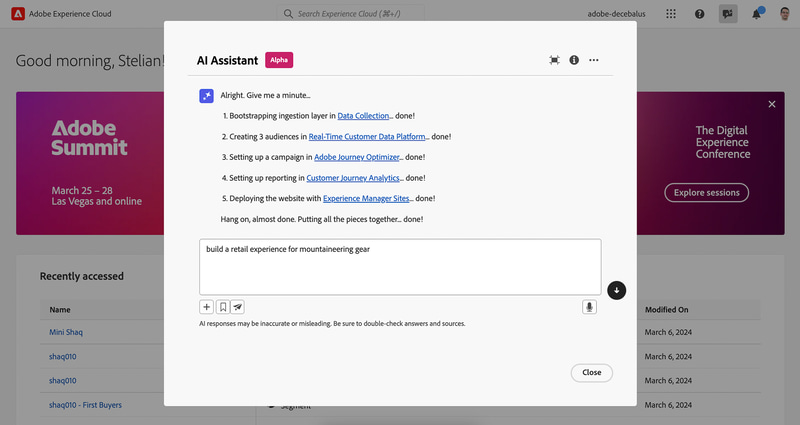Open Experience Manager Sites link

click(366, 198)
